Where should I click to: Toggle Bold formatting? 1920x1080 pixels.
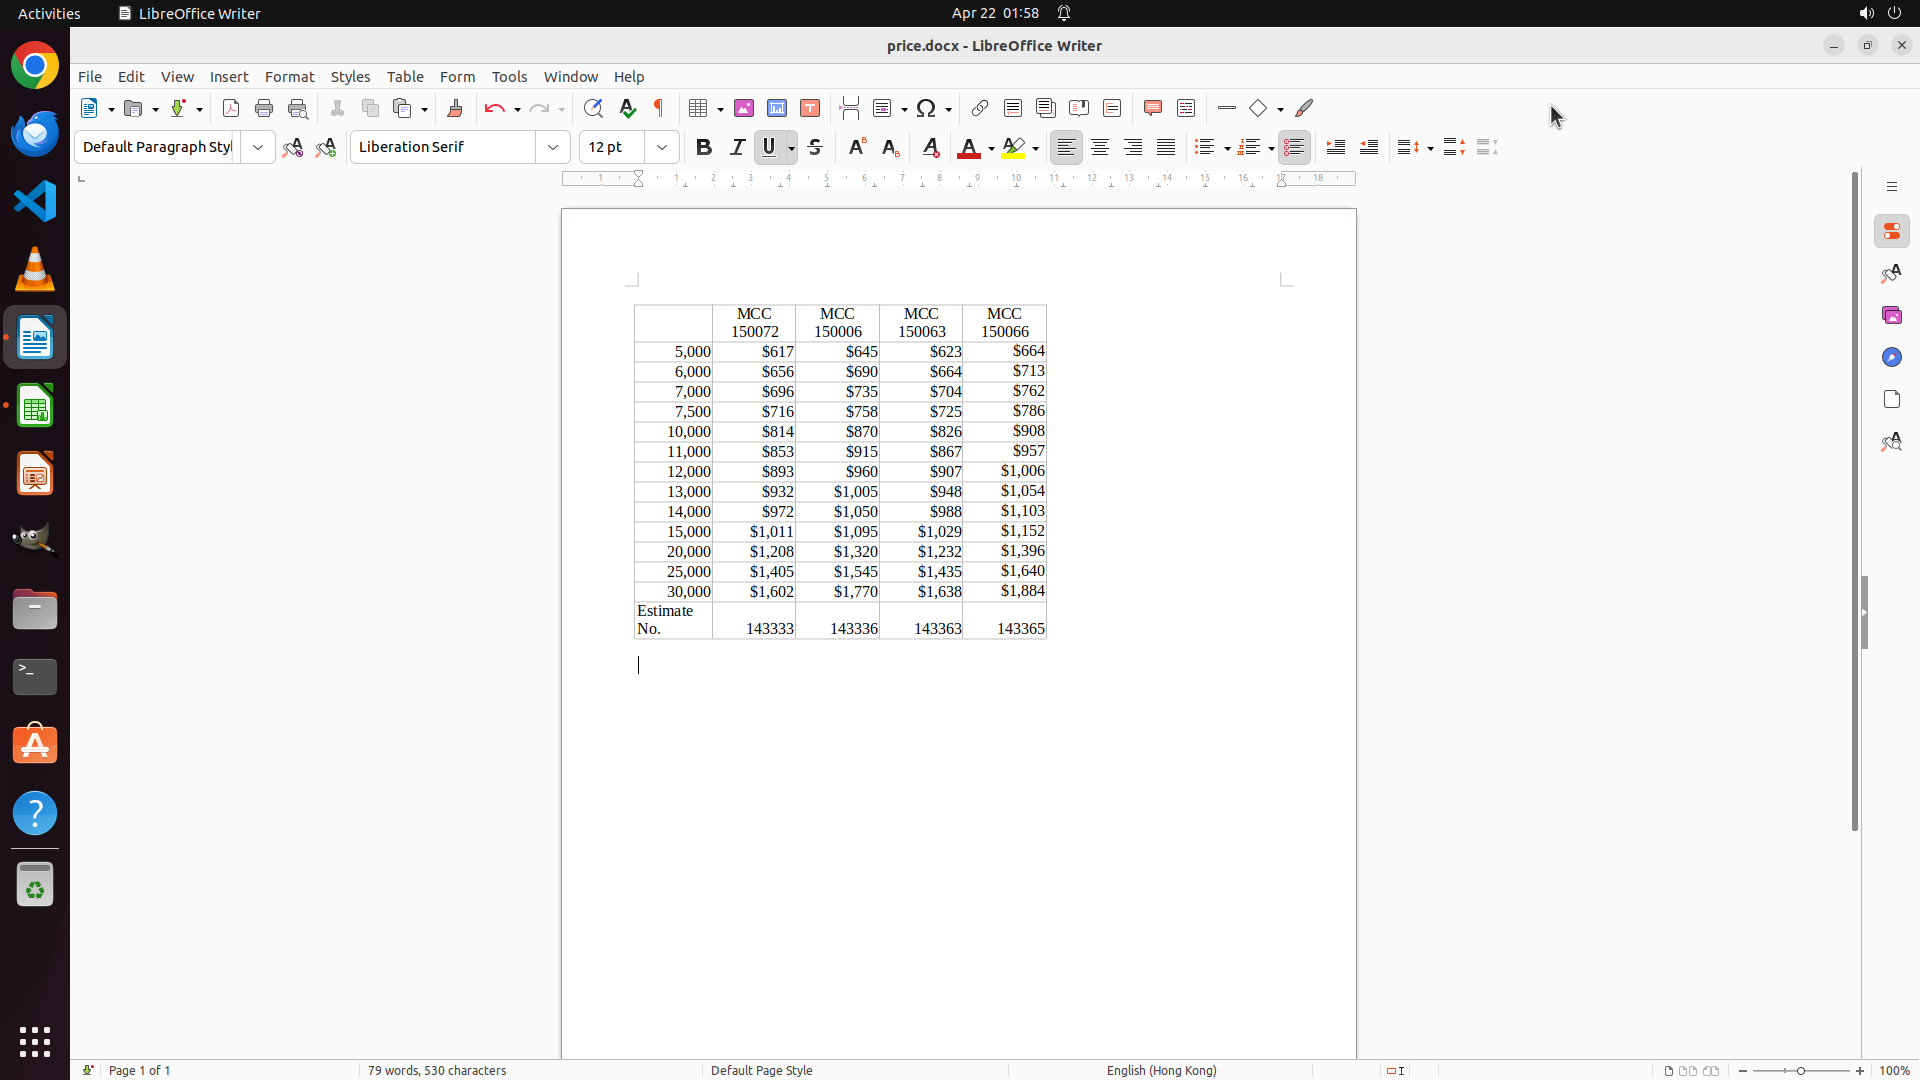[x=704, y=147]
